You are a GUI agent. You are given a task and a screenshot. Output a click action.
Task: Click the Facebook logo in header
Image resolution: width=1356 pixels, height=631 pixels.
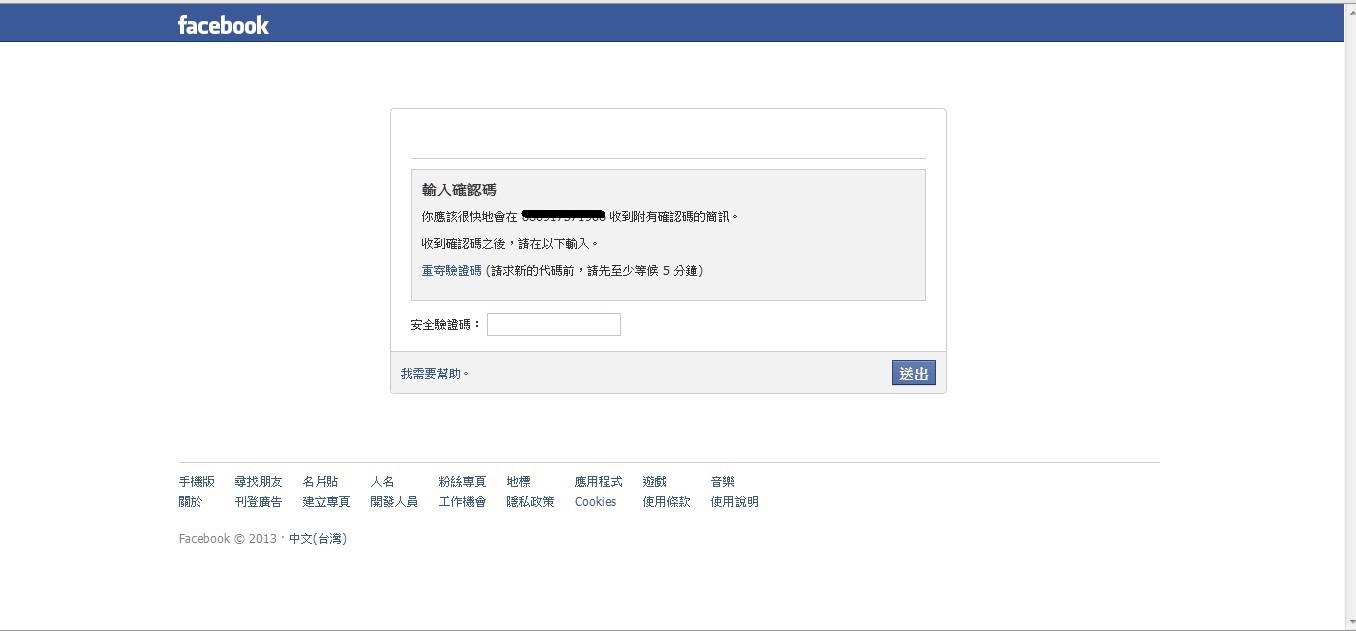pyautogui.click(x=223, y=25)
